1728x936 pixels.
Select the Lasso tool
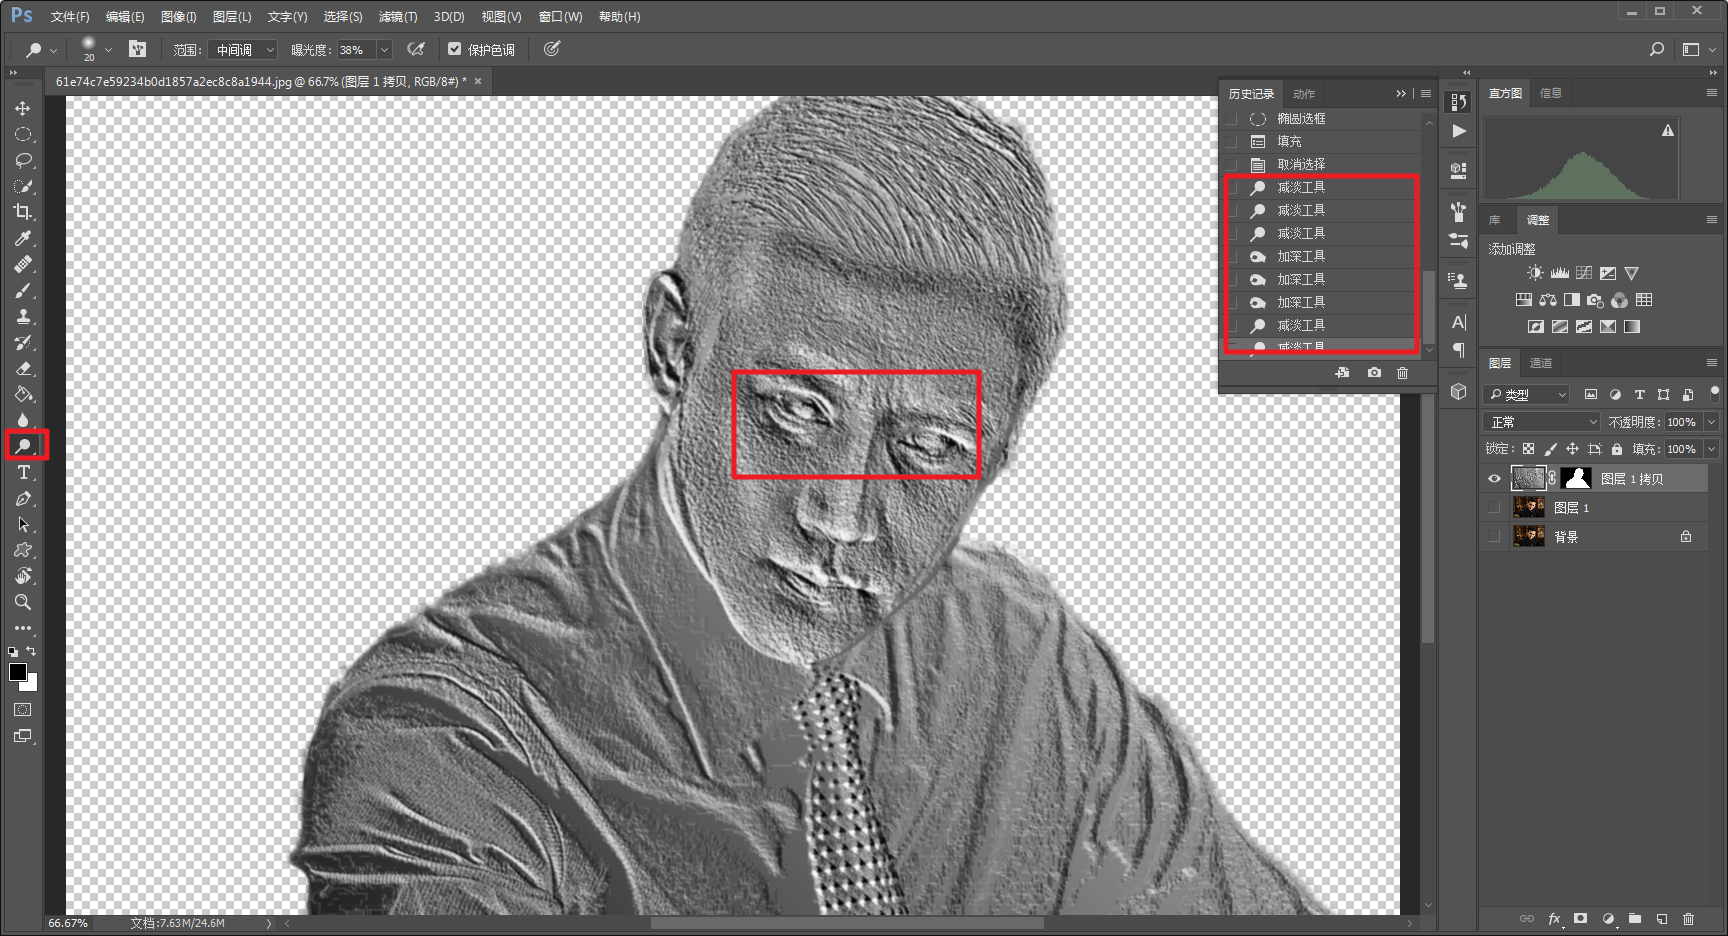click(x=22, y=160)
